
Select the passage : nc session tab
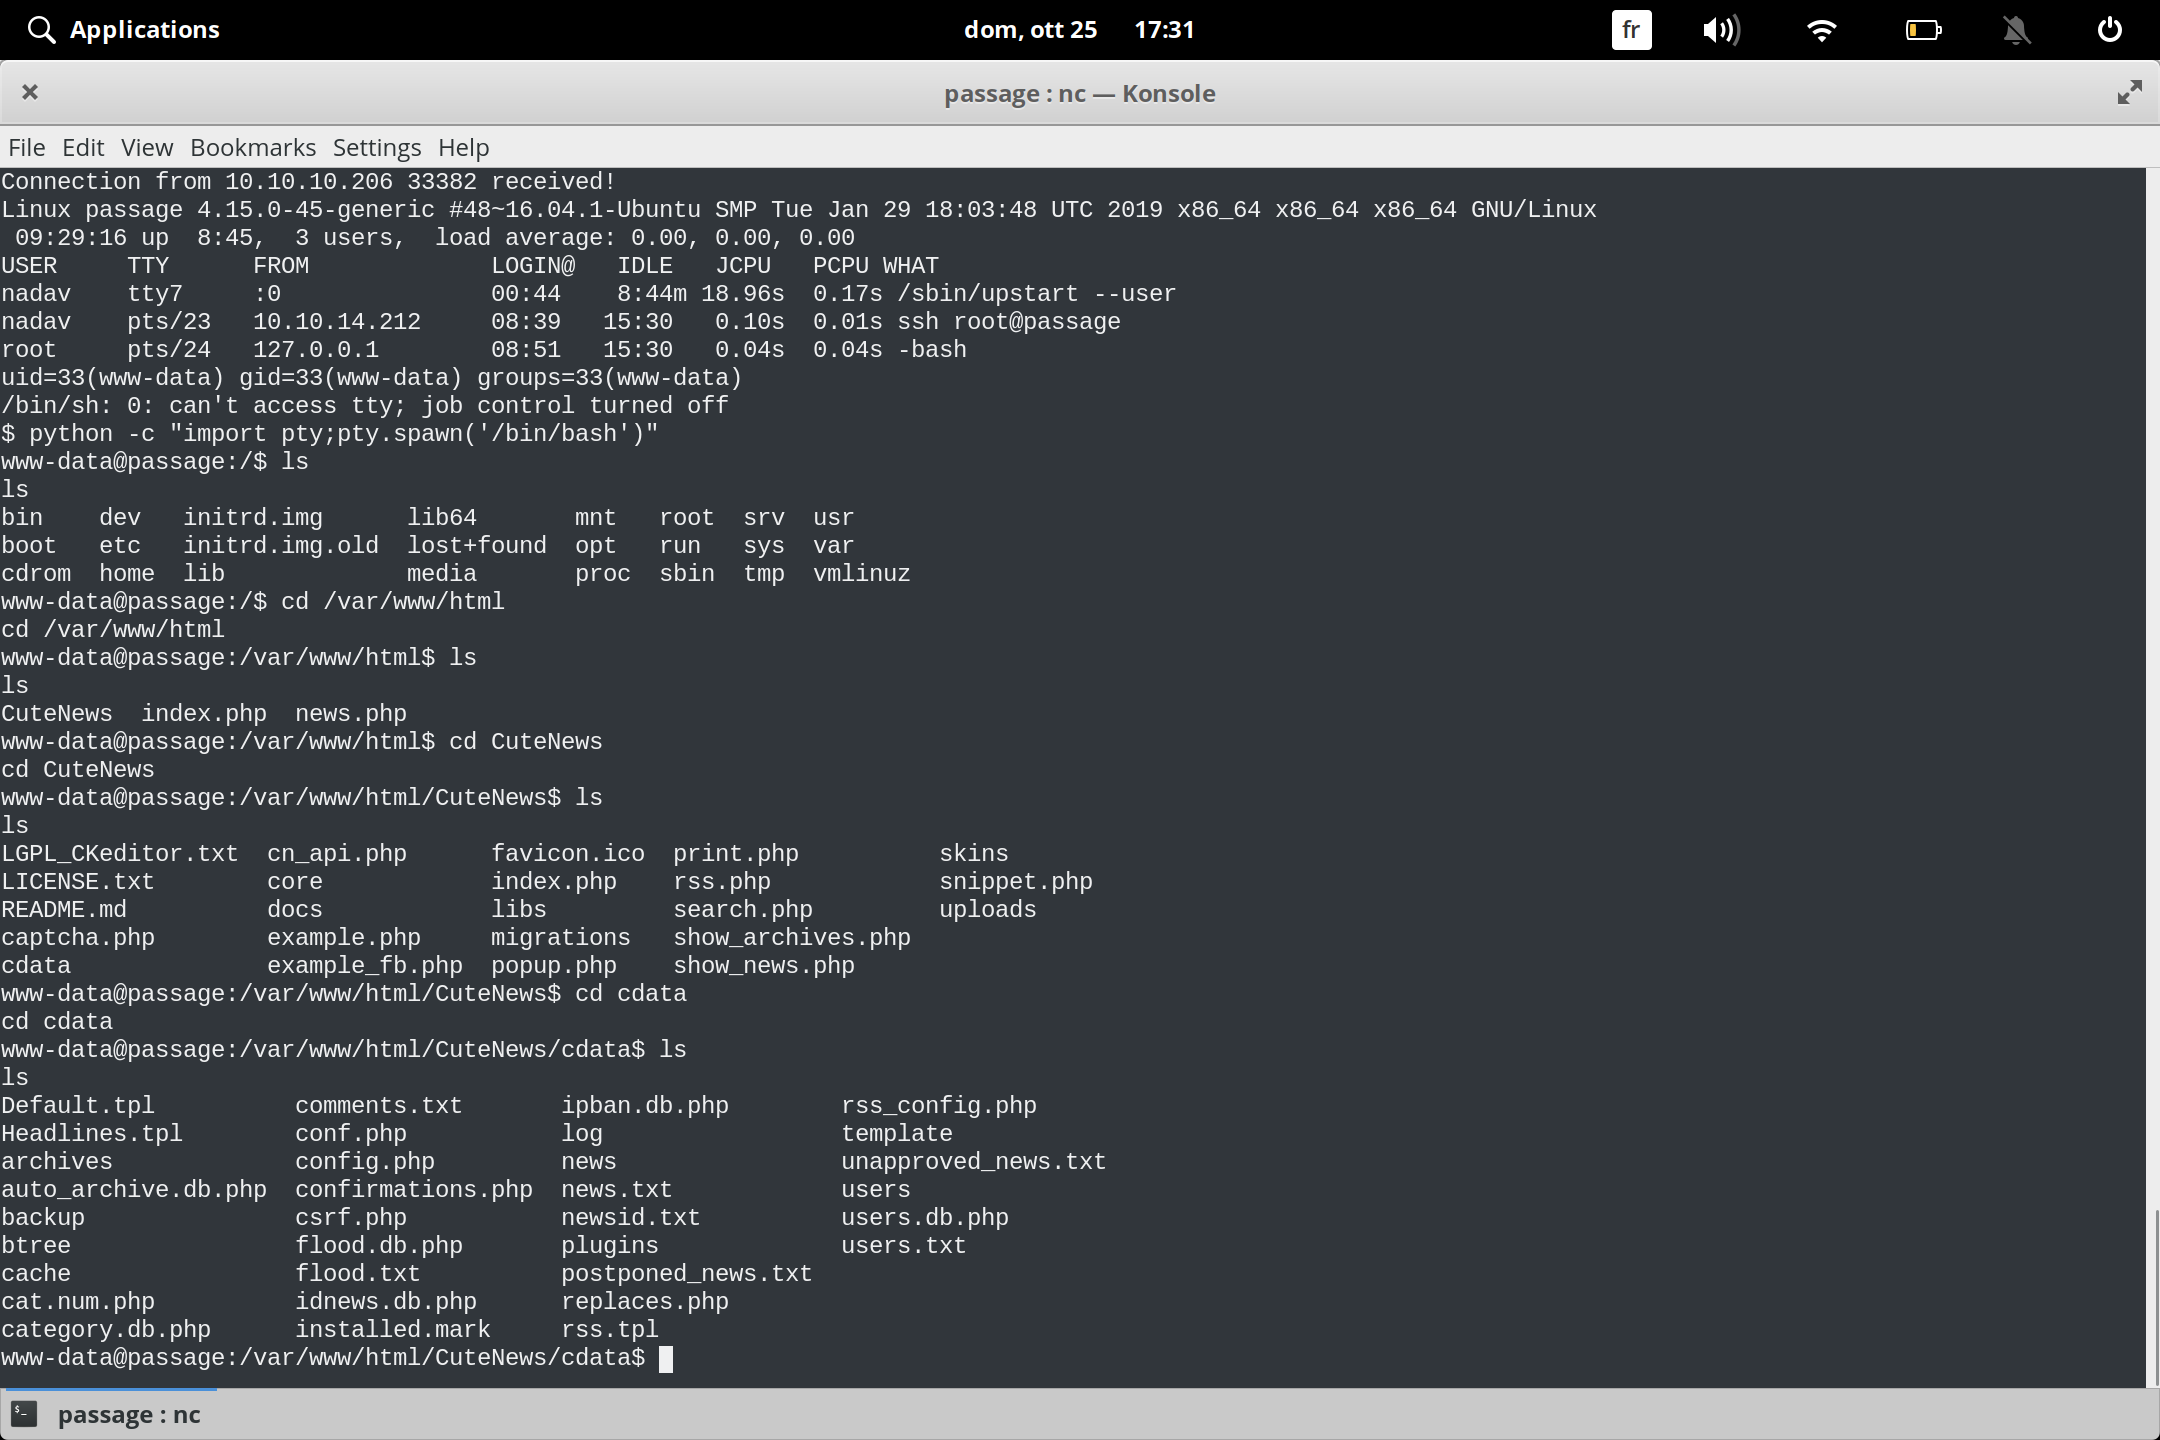click(x=128, y=1414)
